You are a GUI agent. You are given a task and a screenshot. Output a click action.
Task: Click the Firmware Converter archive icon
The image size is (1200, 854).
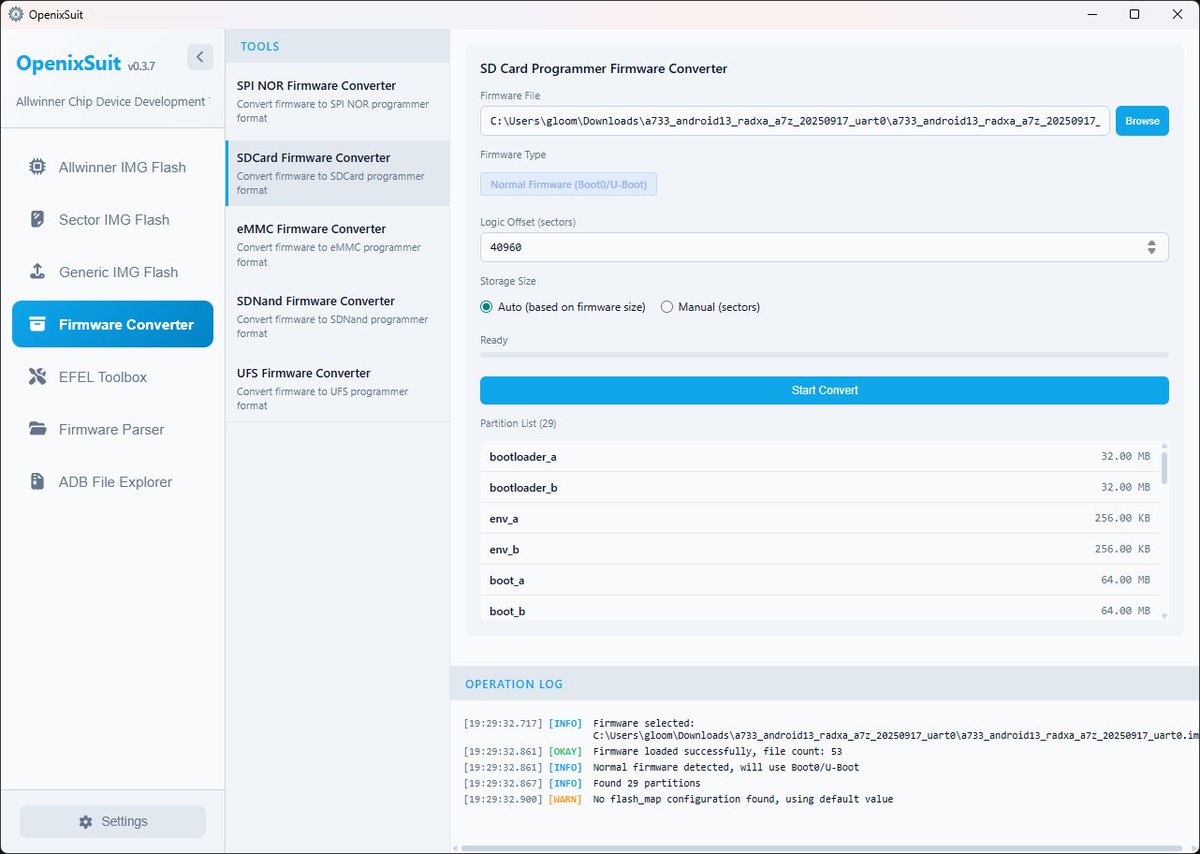click(37, 324)
